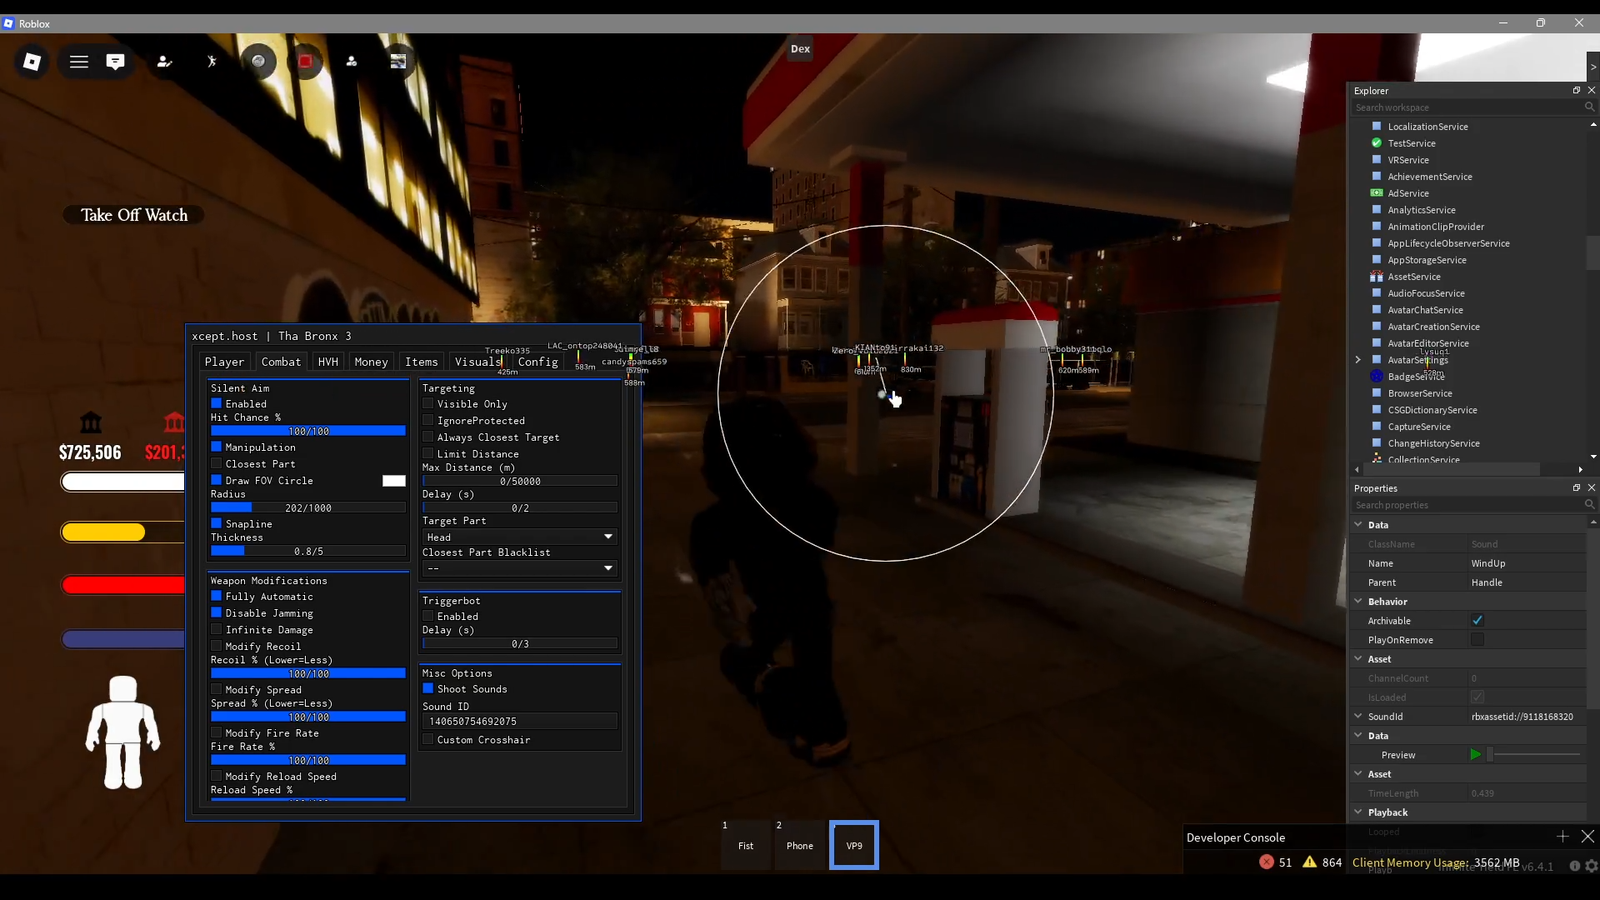Open the picture thumbnail icon in top bar
The width and height of the screenshot is (1600, 900).
[x=398, y=62]
